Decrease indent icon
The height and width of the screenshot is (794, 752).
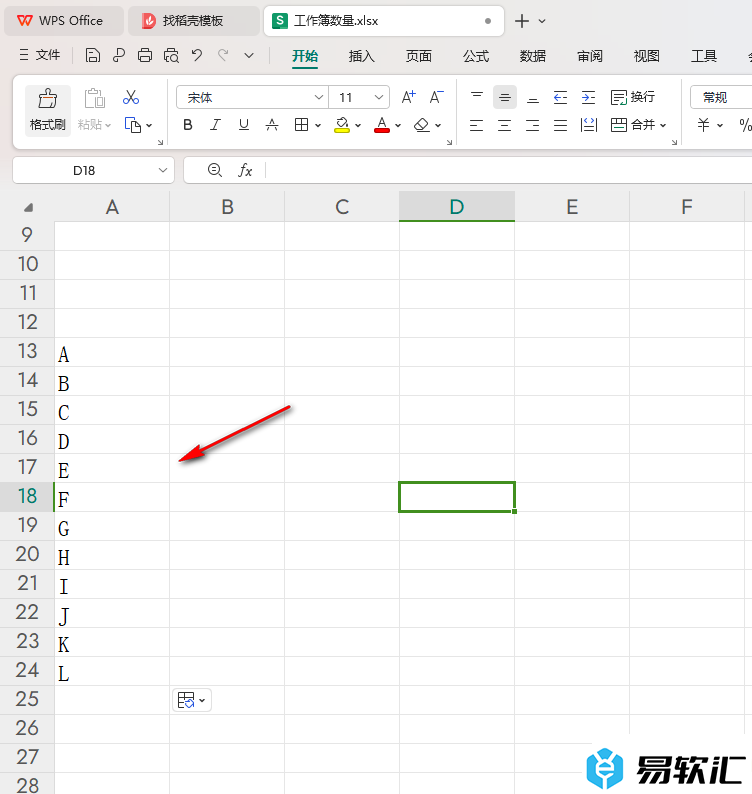click(x=560, y=97)
